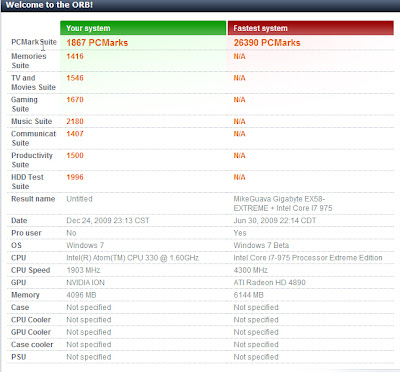400x372 pixels.
Task: Click the 'Untitled' result name
Action: pyautogui.click(x=79, y=199)
